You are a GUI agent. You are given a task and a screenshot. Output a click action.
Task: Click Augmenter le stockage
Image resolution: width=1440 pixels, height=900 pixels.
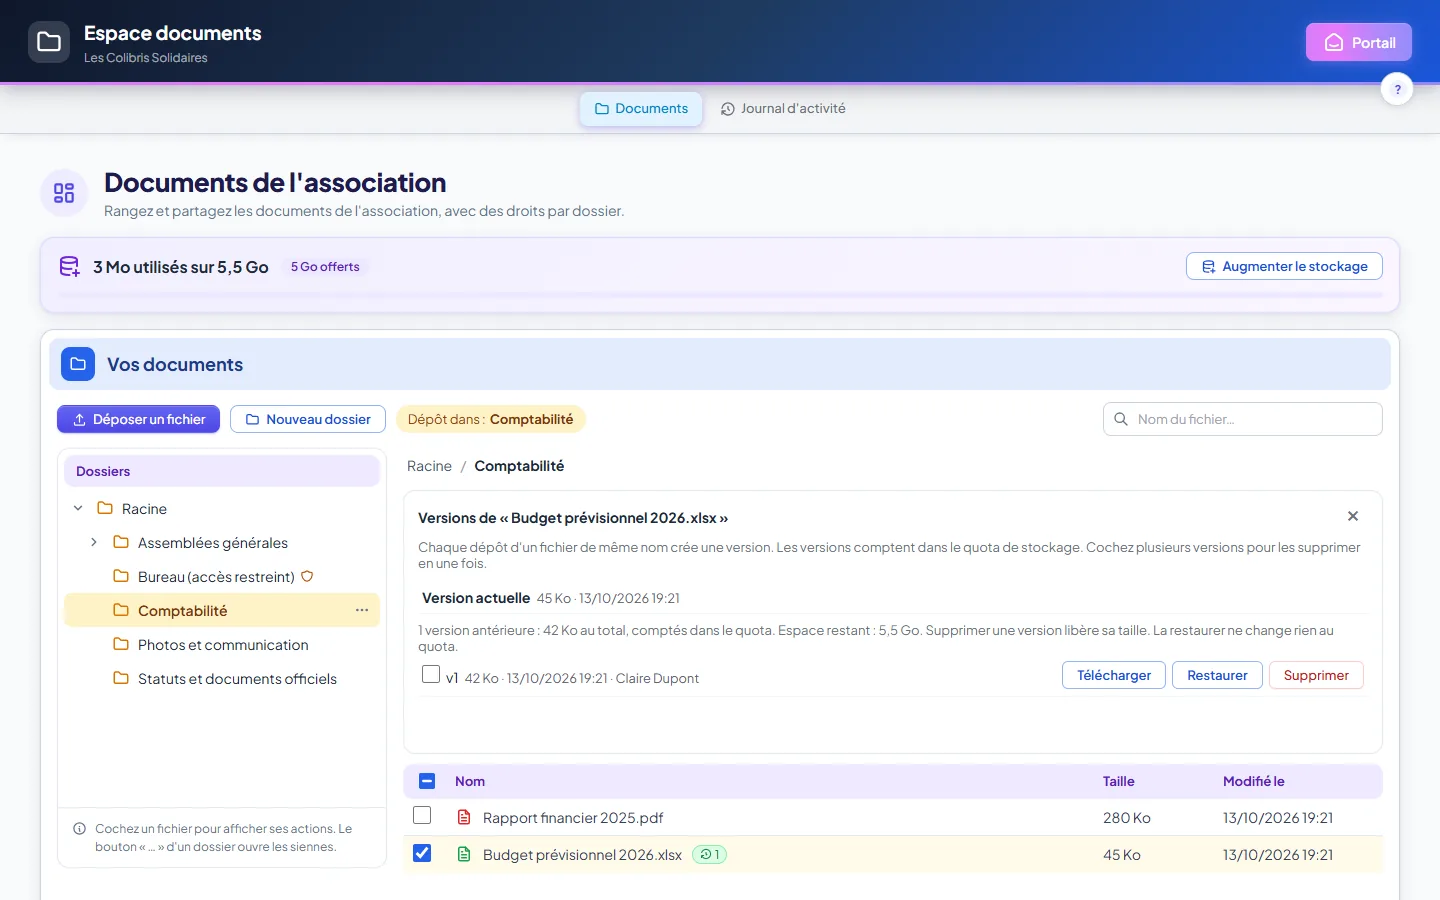click(1284, 266)
